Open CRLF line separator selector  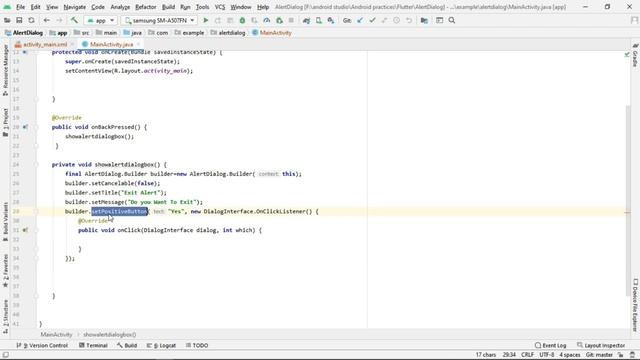tap(527, 355)
